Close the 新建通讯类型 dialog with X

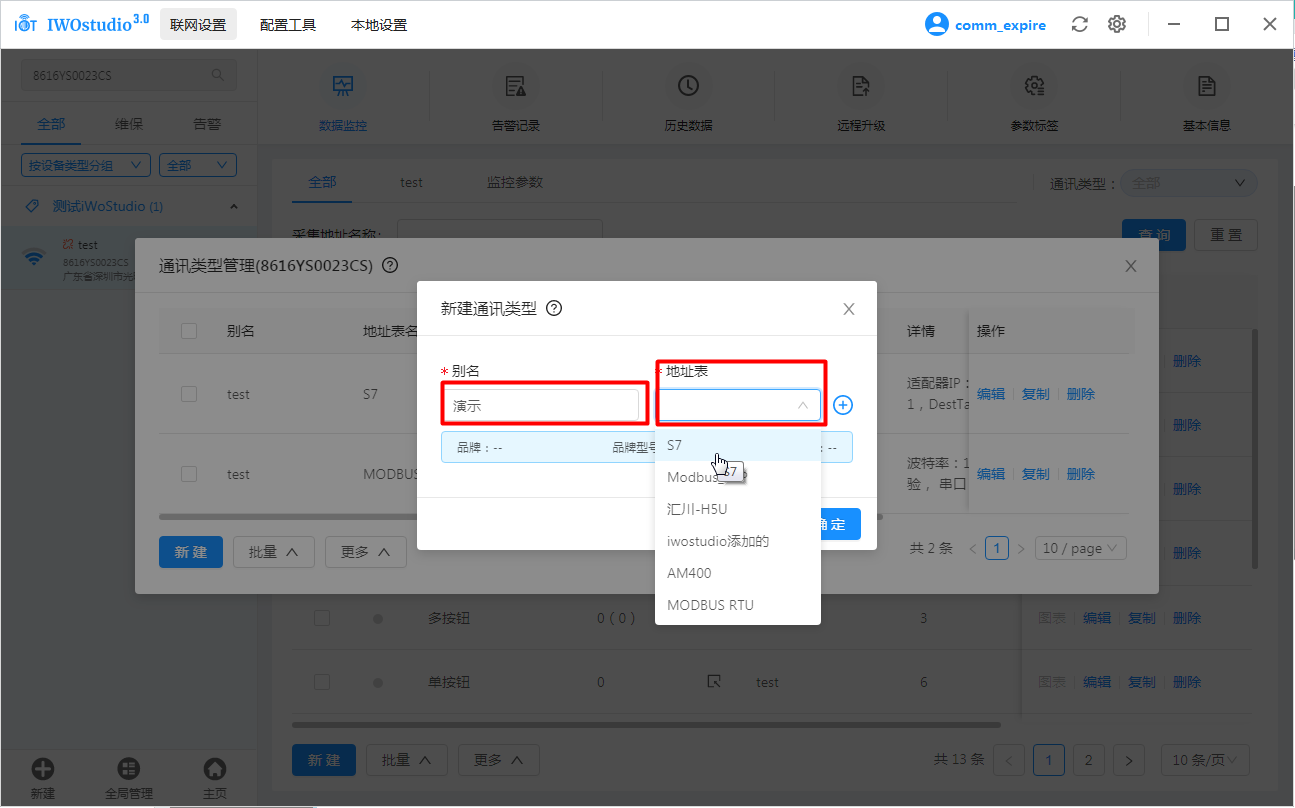849,309
